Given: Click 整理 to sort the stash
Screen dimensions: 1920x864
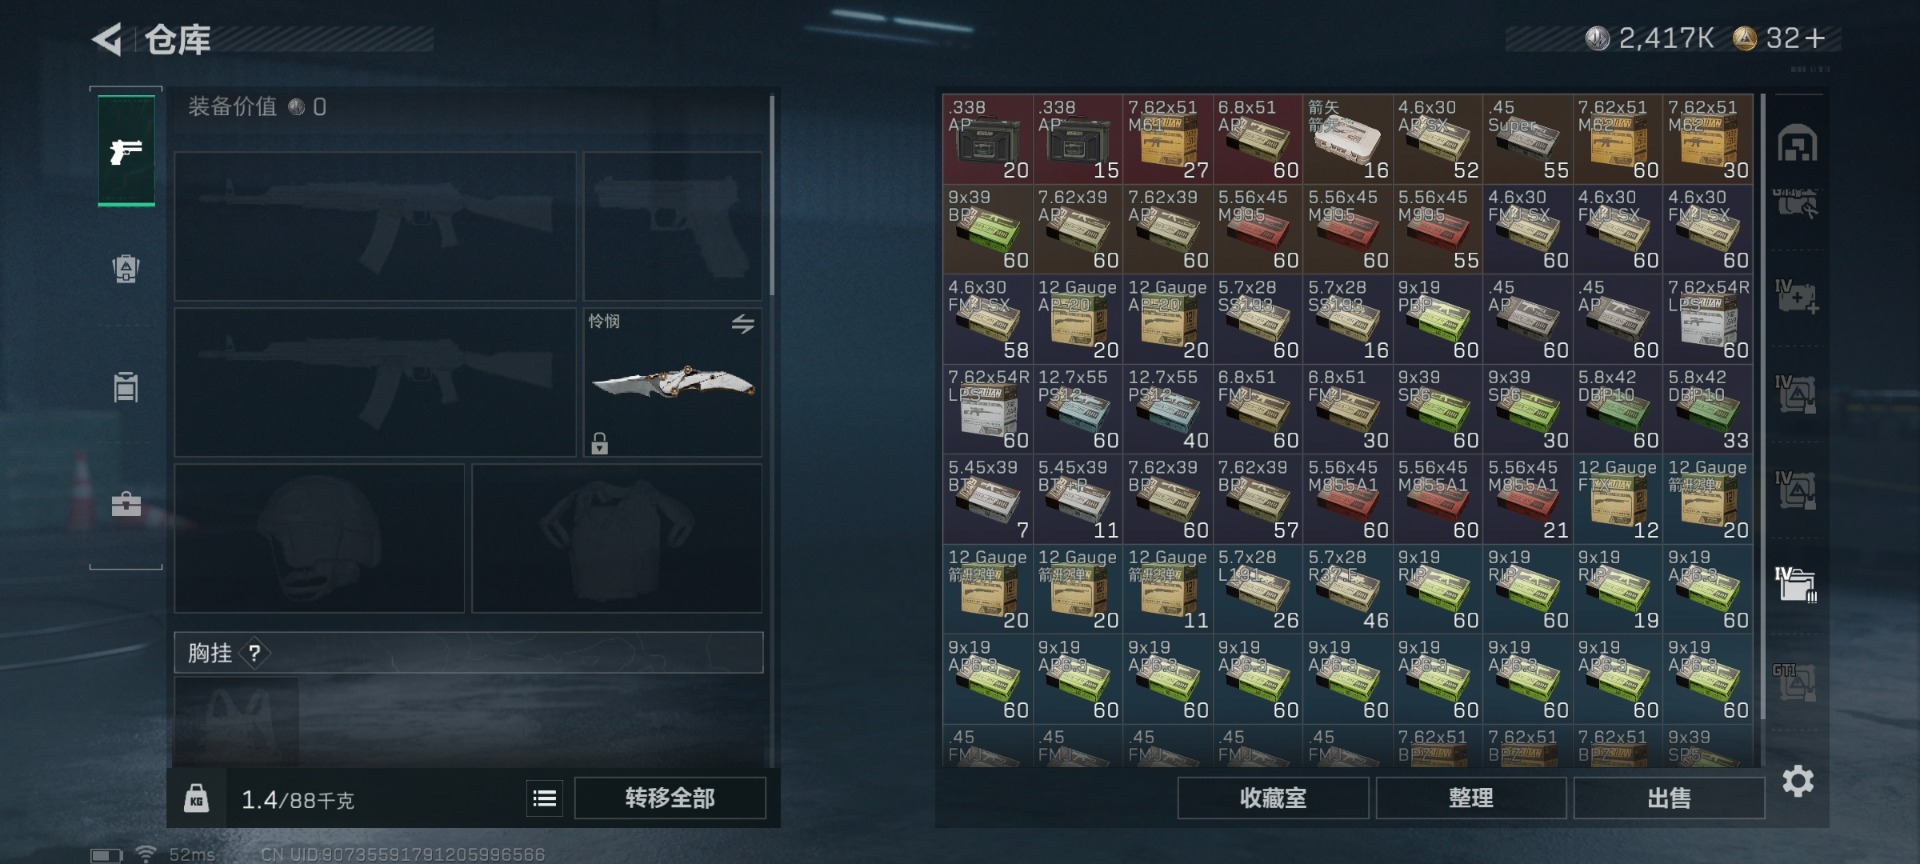Looking at the screenshot, I should 1471,798.
